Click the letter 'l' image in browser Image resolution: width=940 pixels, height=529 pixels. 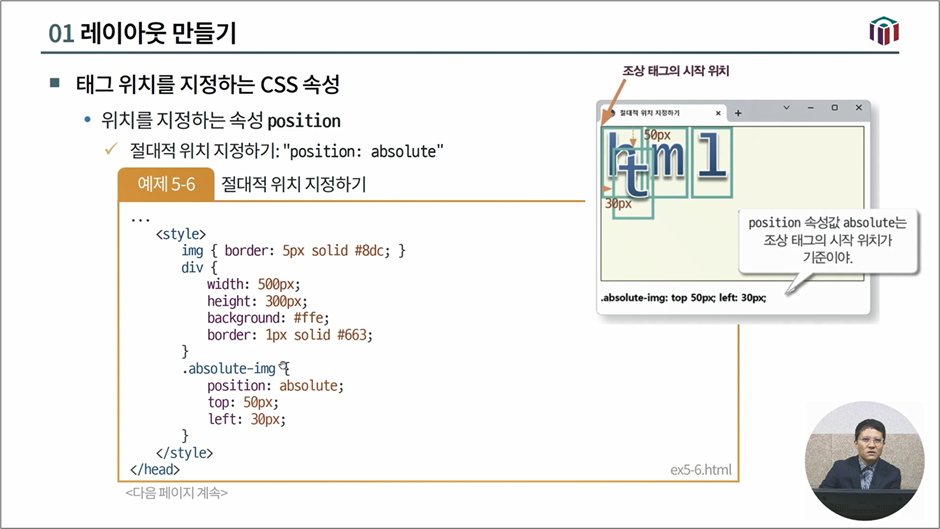point(711,157)
